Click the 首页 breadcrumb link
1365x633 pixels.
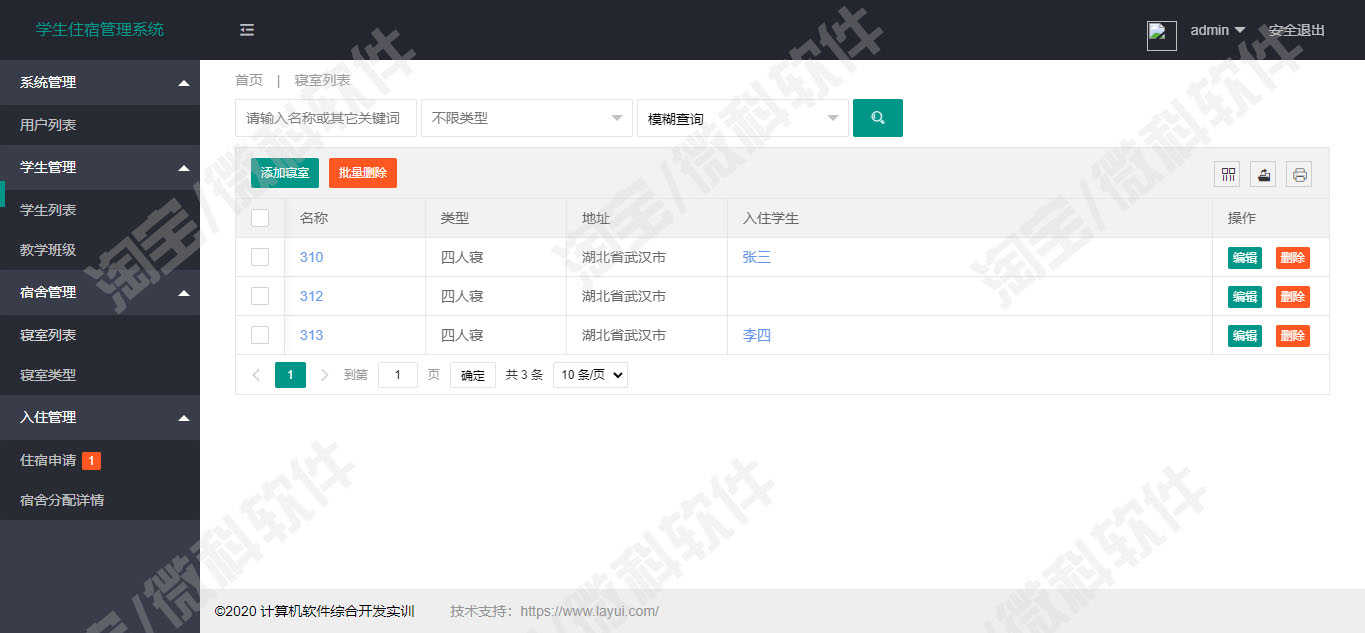pyautogui.click(x=249, y=80)
